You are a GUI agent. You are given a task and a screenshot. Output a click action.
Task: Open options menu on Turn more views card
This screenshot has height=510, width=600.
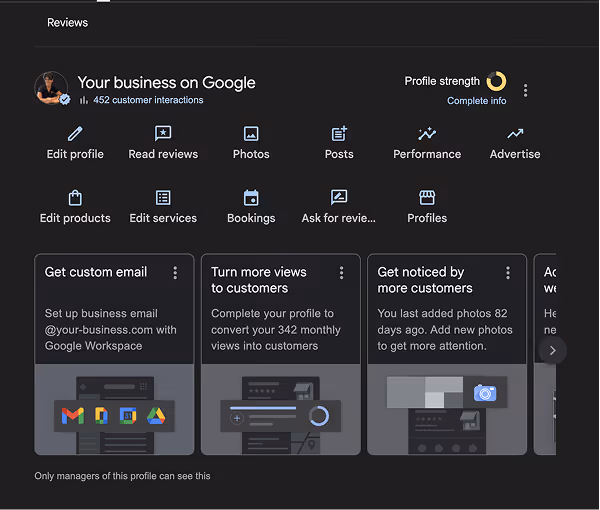[x=342, y=273]
